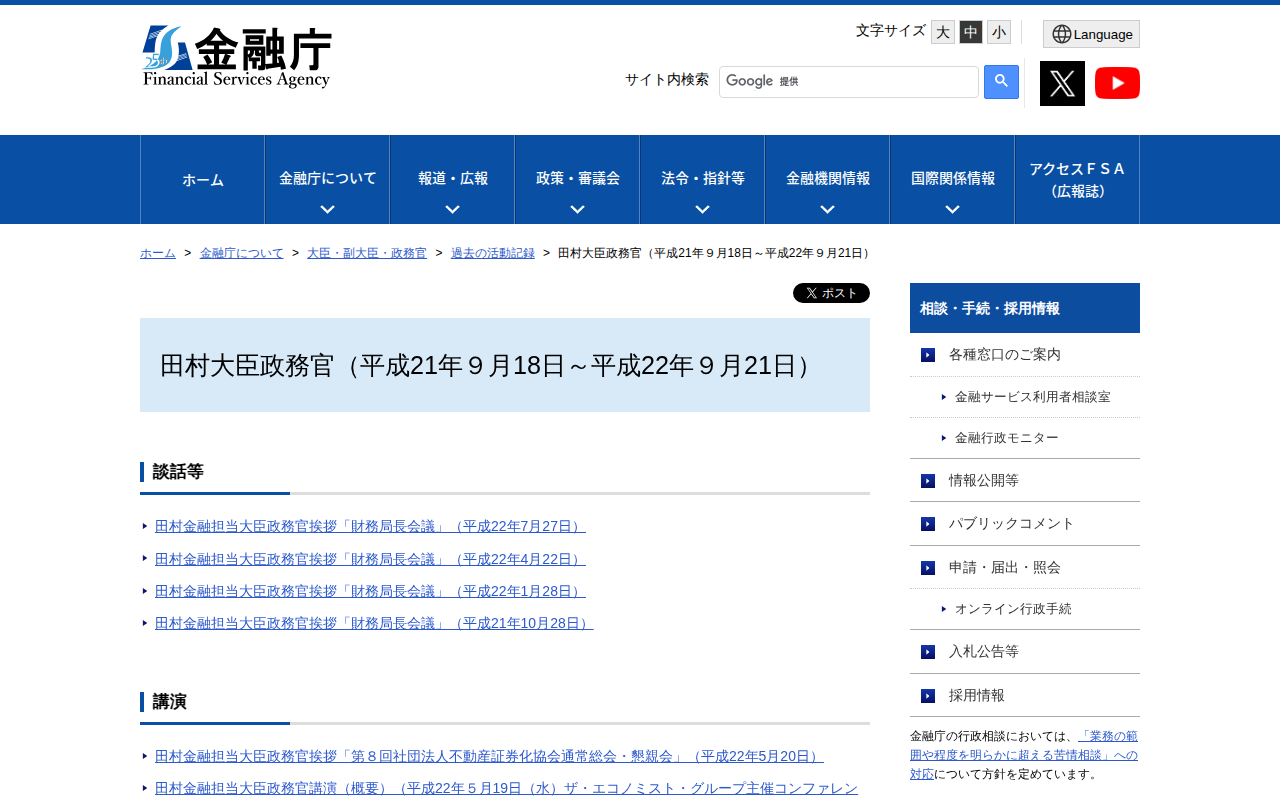Open パブリックコメント in sidebar
Screen dimensions: 1280x800
click(1011, 523)
